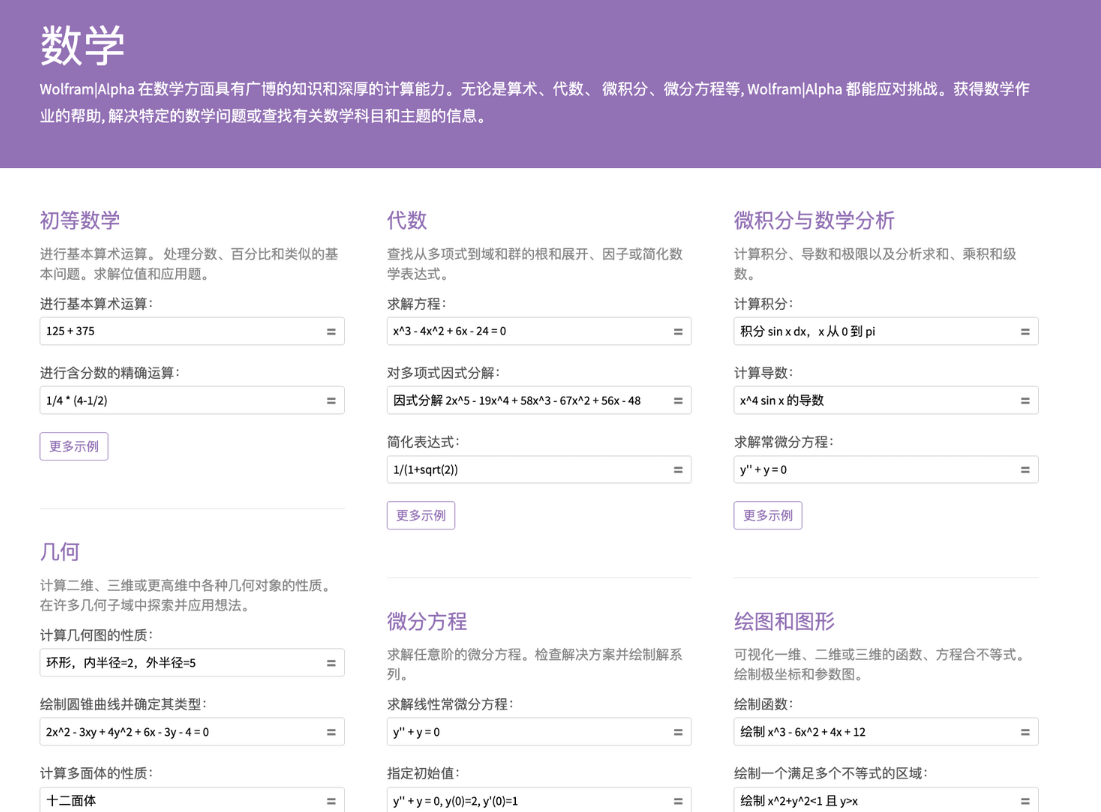Screen dimensions: 1101x812
Task: Follow the 微分方程 heading link
Action: tap(427, 621)
